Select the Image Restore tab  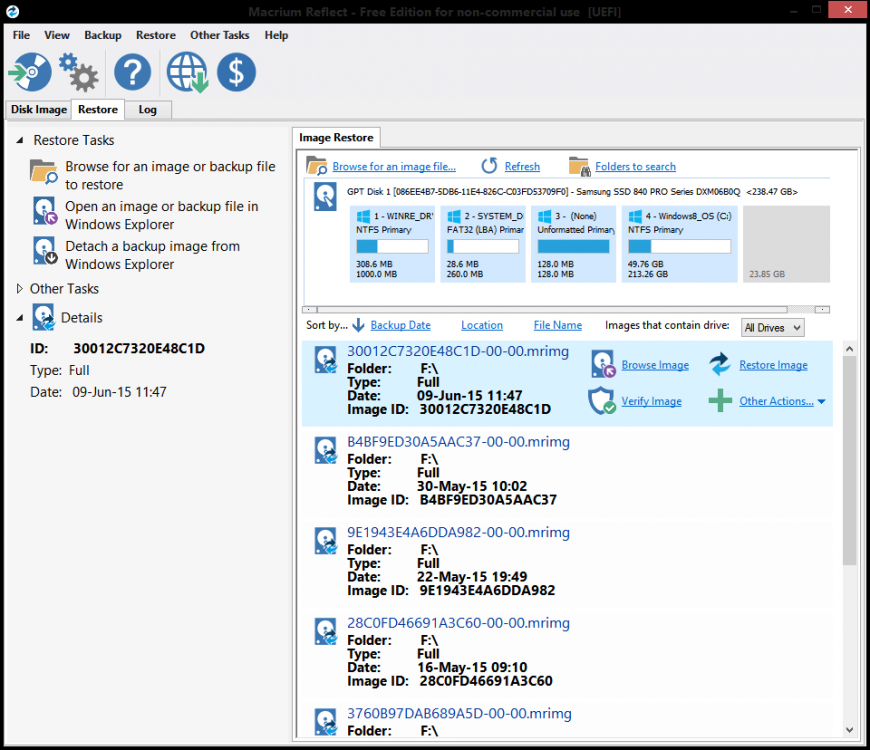[x=336, y=138]
